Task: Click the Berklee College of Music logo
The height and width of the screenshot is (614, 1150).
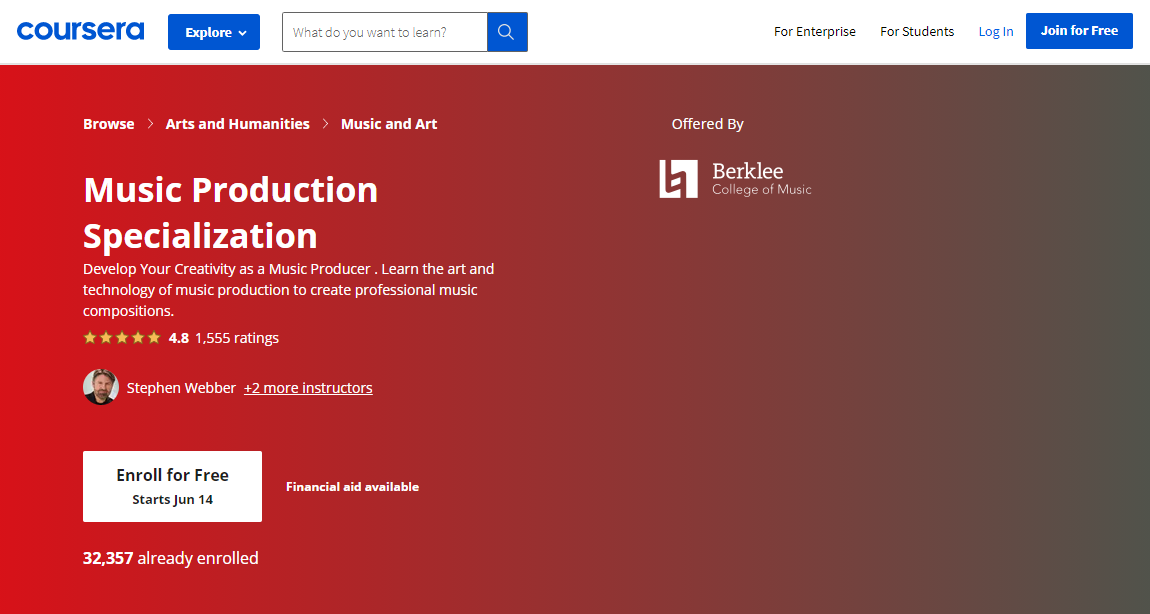Action: (735, 179)
